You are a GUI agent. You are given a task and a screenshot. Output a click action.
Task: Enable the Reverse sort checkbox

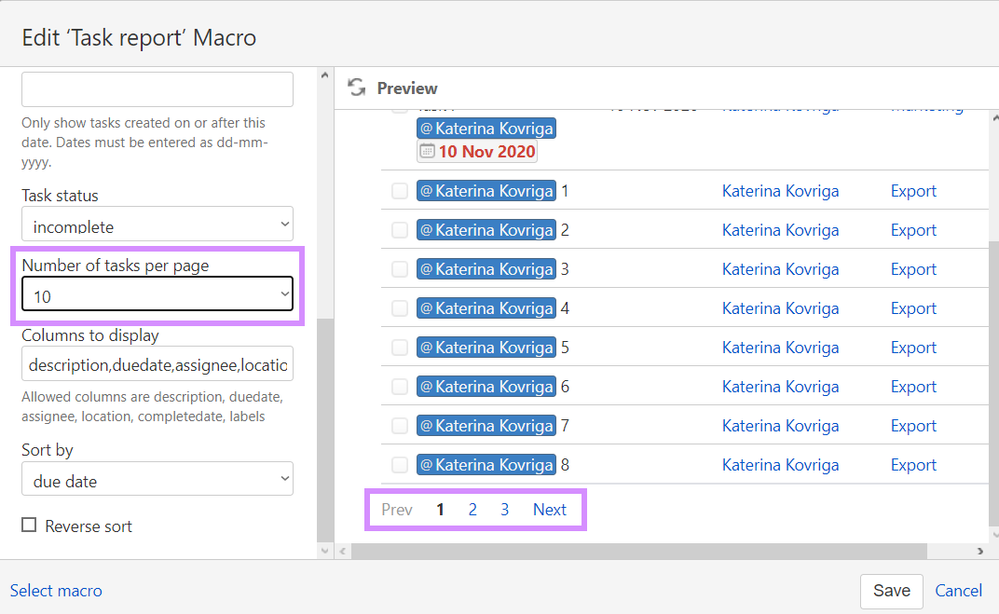pyautogui.click(x=29, y=525)
